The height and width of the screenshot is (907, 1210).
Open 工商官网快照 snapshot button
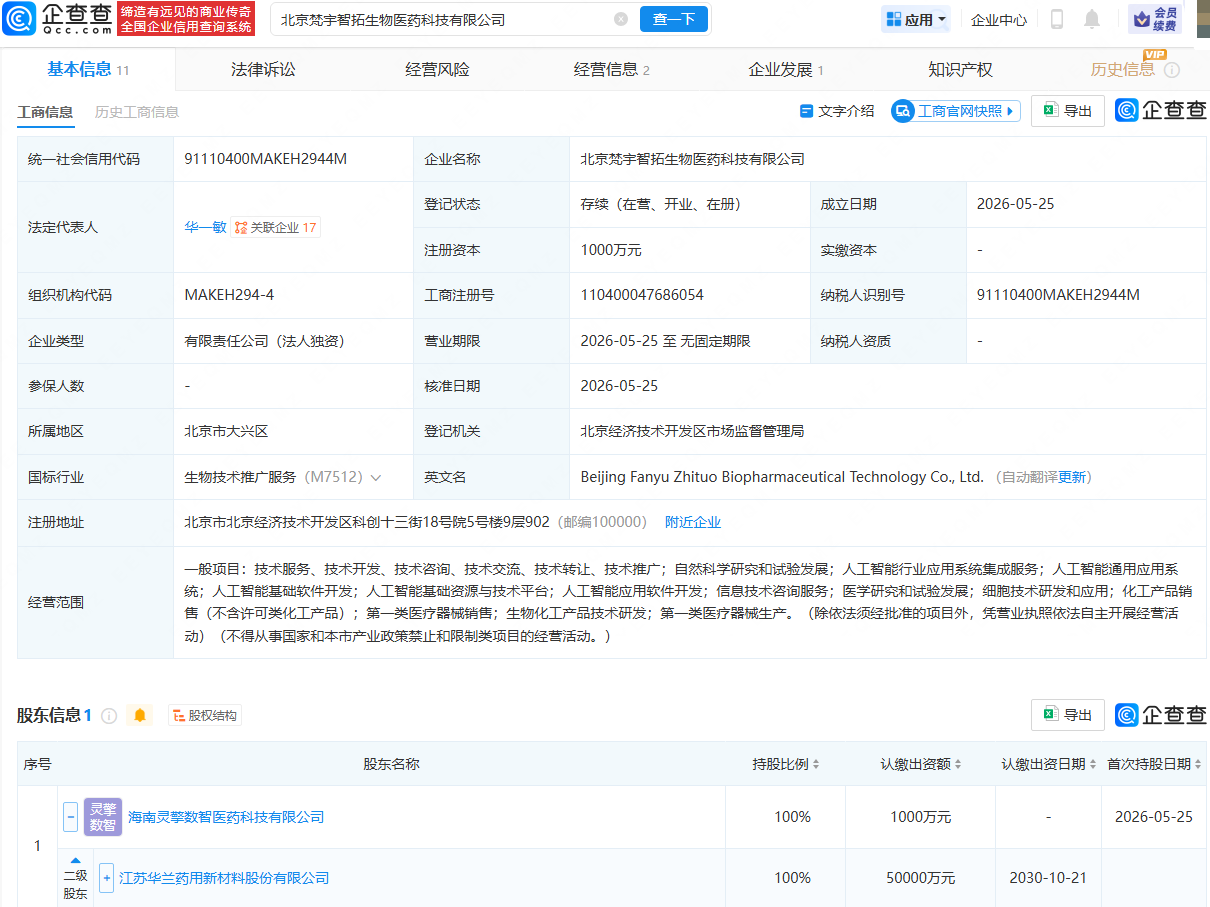pyautogui.click(x=956, y=111)
